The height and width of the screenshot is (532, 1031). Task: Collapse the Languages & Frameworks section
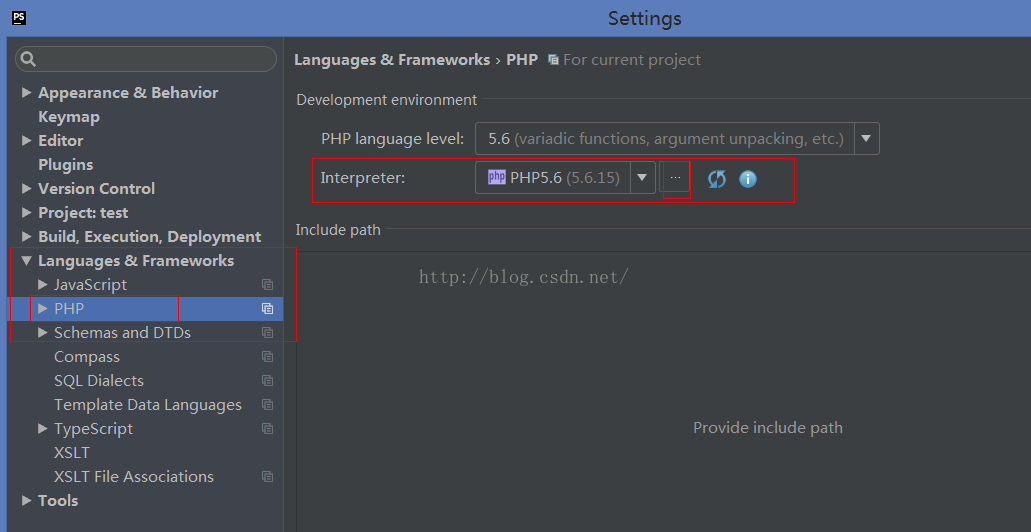[26, 261]
